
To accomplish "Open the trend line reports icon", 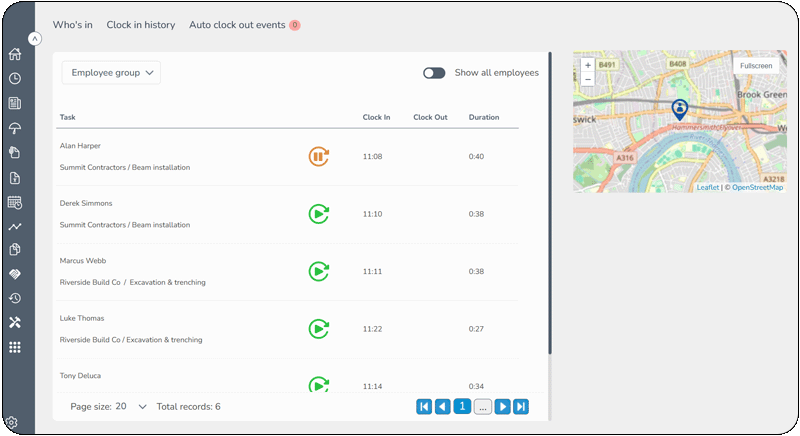I will (15, 226).
